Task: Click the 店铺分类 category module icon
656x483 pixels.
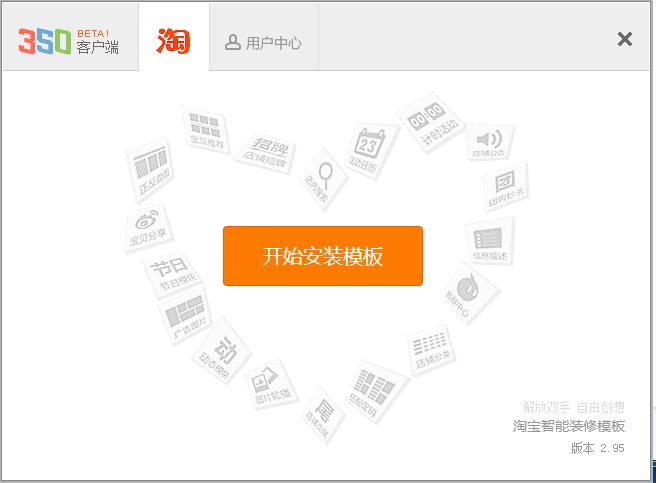Action: pos(432,351)
